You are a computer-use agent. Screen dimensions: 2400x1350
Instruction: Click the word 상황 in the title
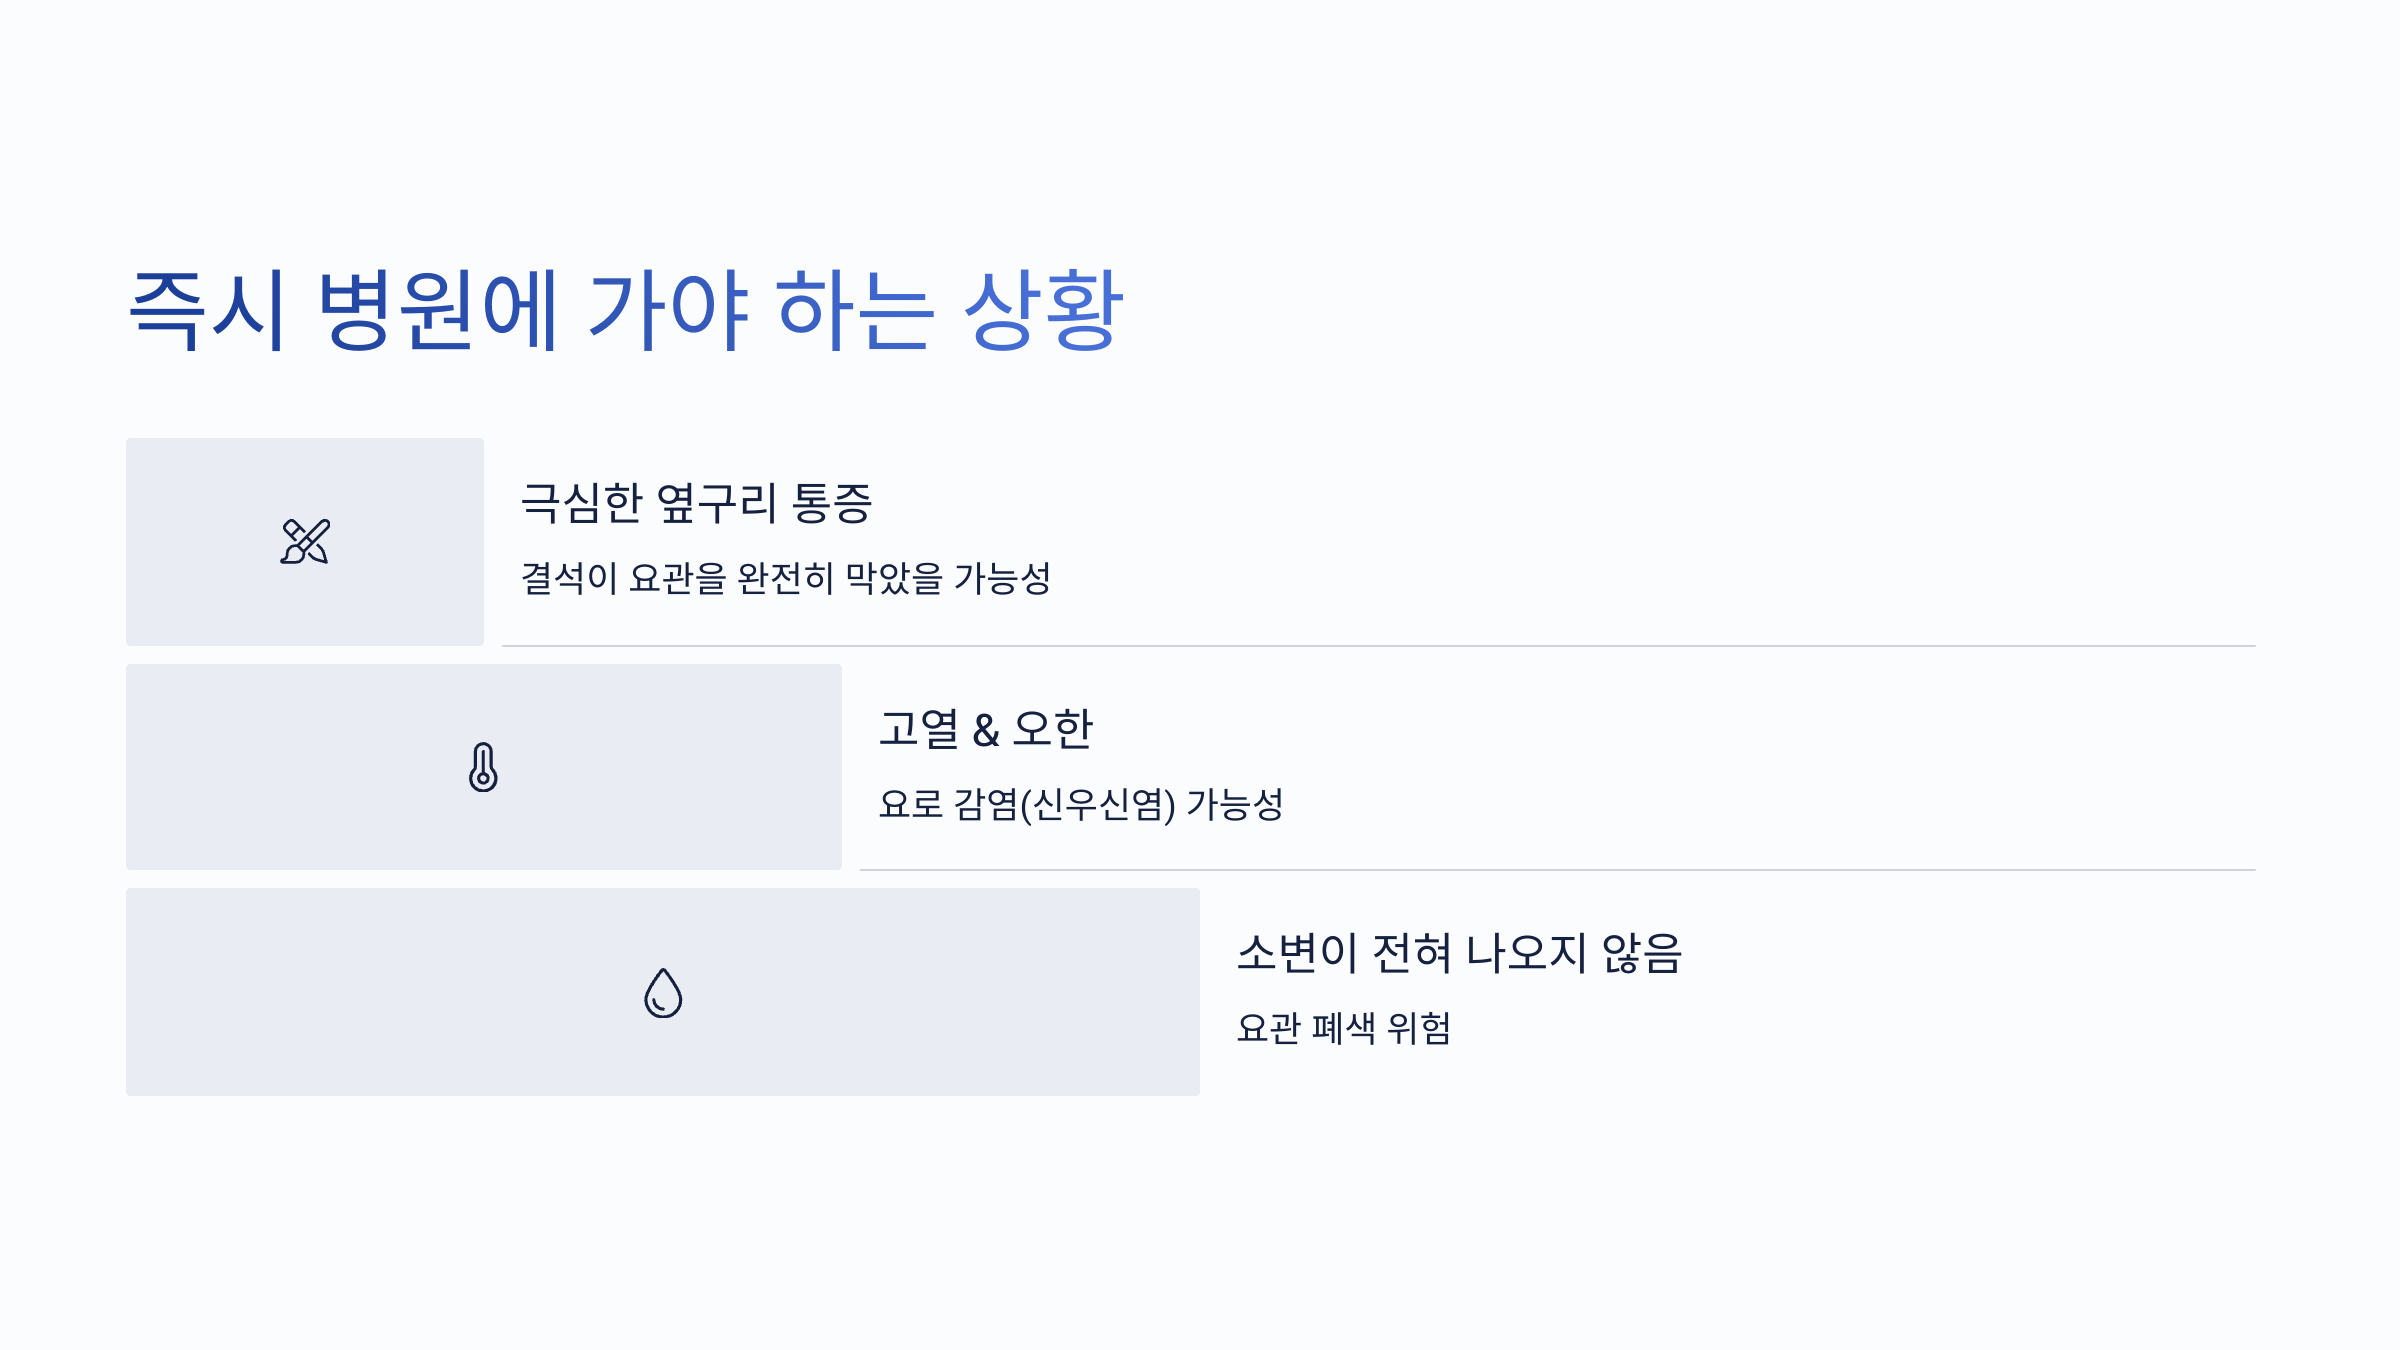[1044, 310]
